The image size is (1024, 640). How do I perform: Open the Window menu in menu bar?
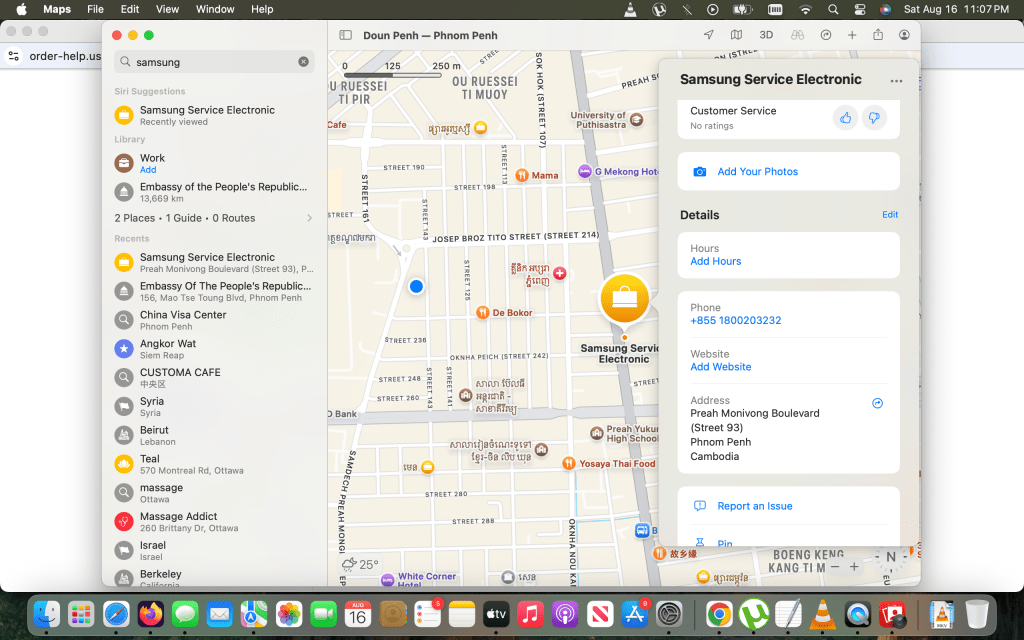215,9
